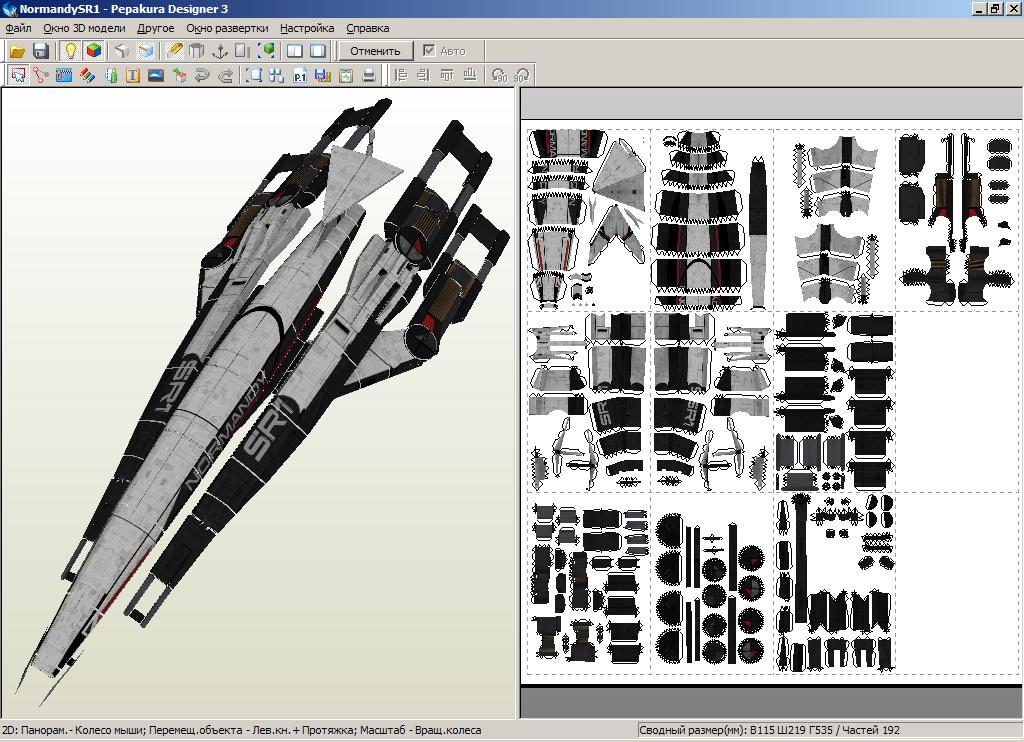Click the Отменить button
Screen dimensions: 1024x742
376,51
